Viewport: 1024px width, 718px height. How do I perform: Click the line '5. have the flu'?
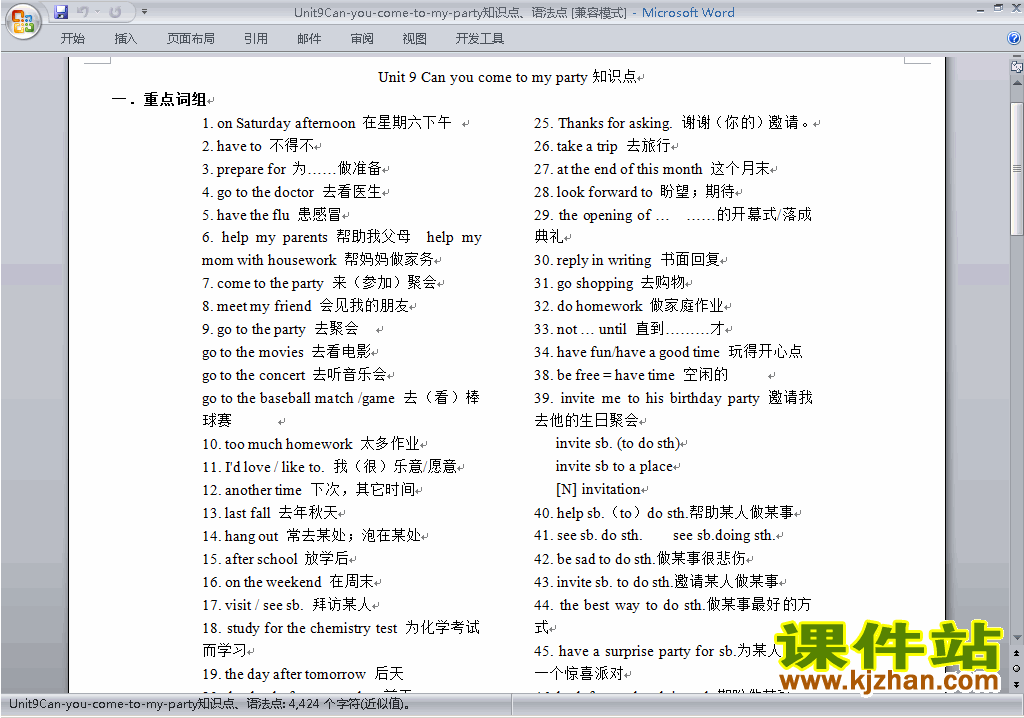pyautogui.click(x=272, y=214)
